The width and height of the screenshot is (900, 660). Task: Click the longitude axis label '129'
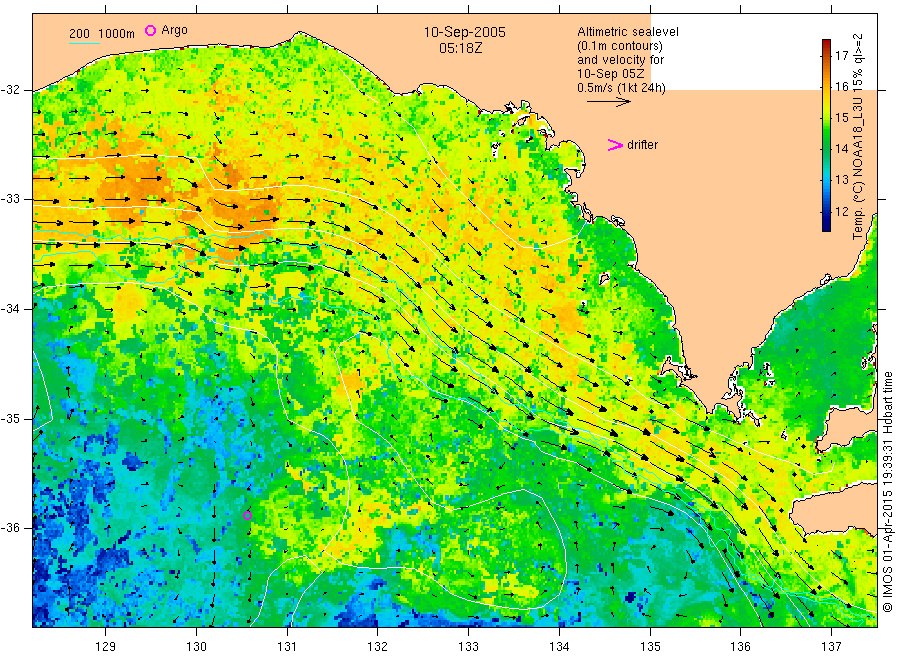pyautogui.click(x=106, y=647)
